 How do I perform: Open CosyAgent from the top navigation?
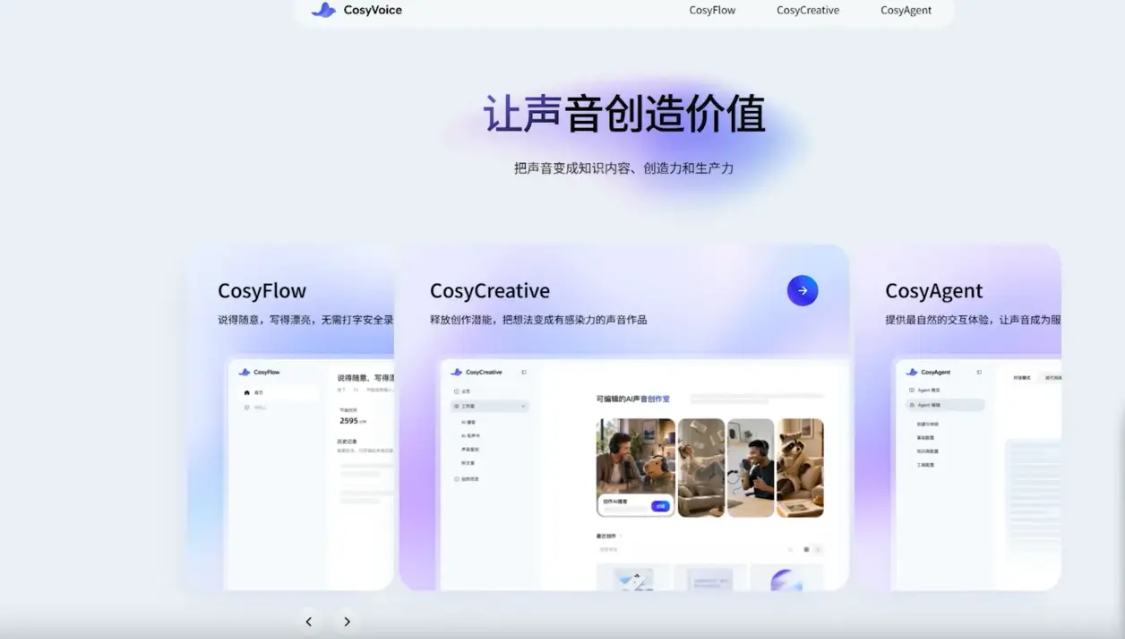point(905,10)
